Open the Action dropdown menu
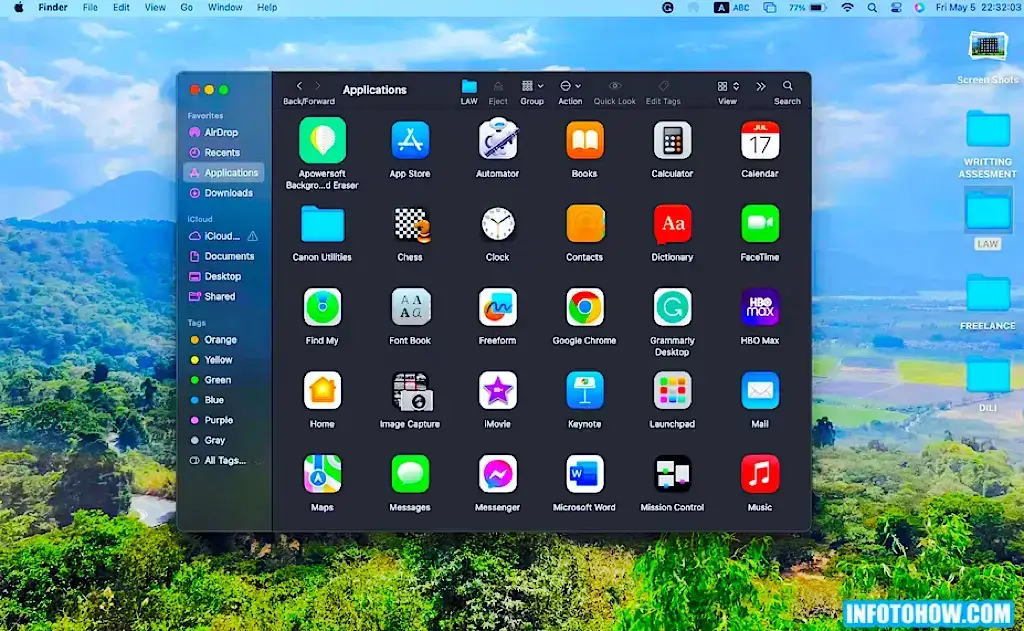1024x631 pixels. tap(570, 86)
